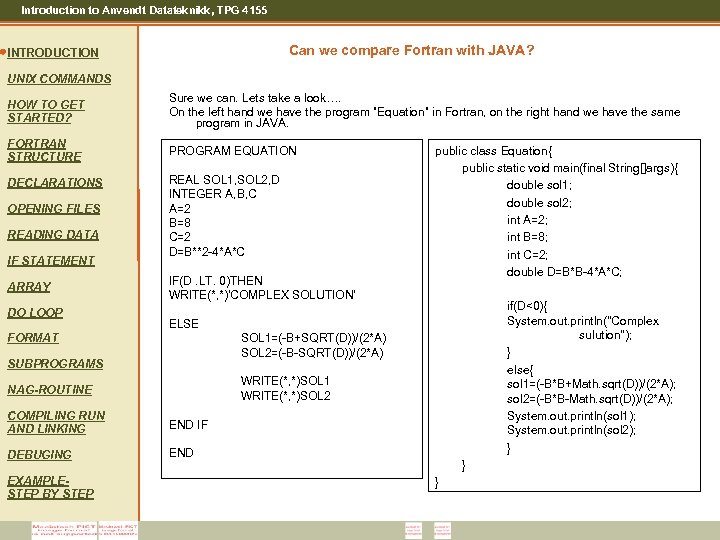Click the 'PROGRAM EQUATION' line in the Fortran box
The width and height of the screenshot is (720, 540).
pyautogui.click(x=233, y=151)
